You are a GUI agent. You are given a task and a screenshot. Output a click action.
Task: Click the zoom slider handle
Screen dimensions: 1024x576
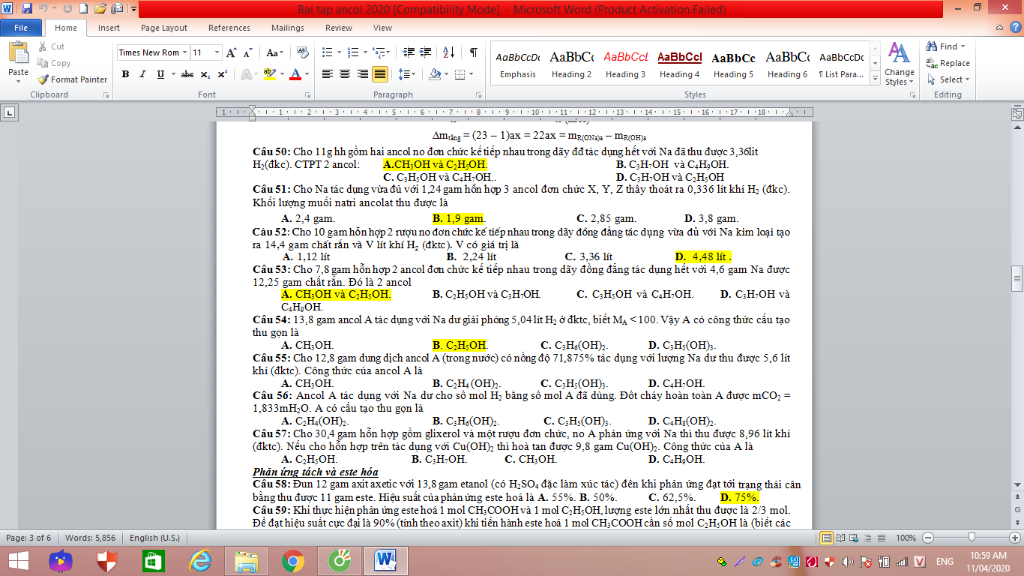pos(972,538)
